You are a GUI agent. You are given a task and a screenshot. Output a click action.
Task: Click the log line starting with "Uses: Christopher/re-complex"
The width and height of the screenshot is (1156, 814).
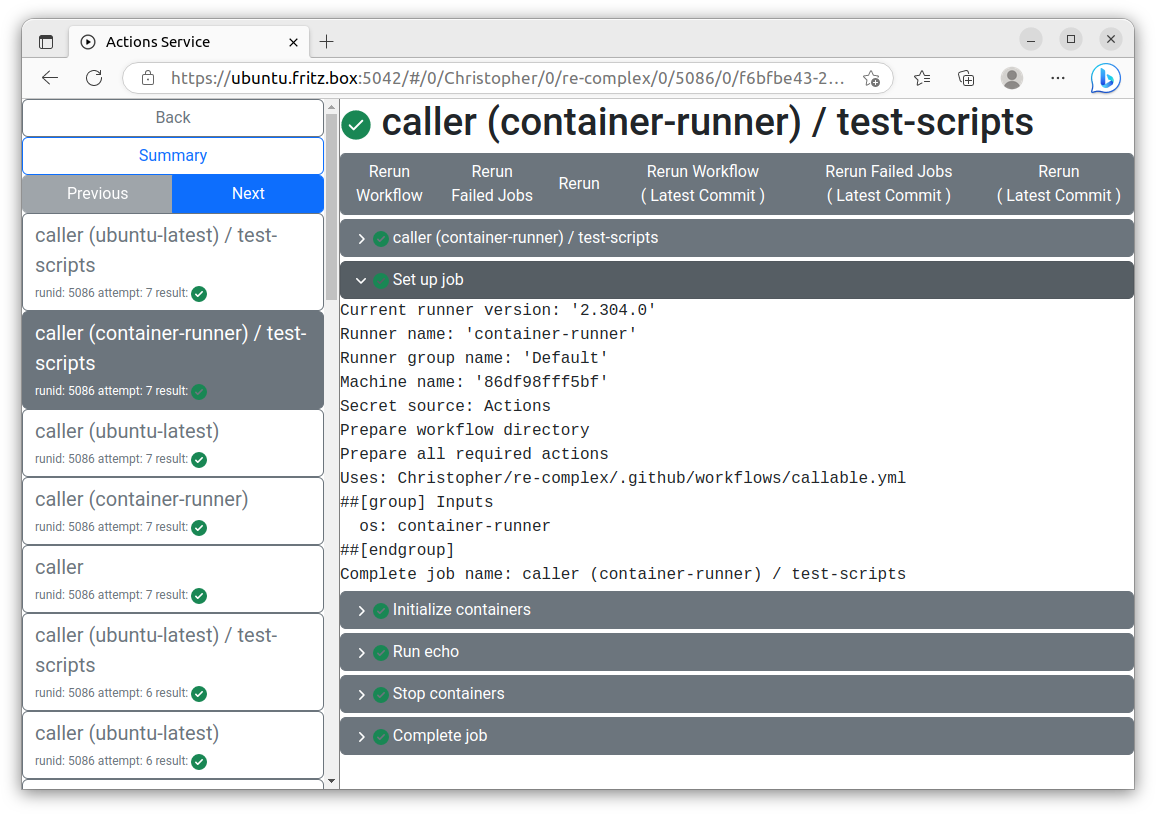[623, 478]
